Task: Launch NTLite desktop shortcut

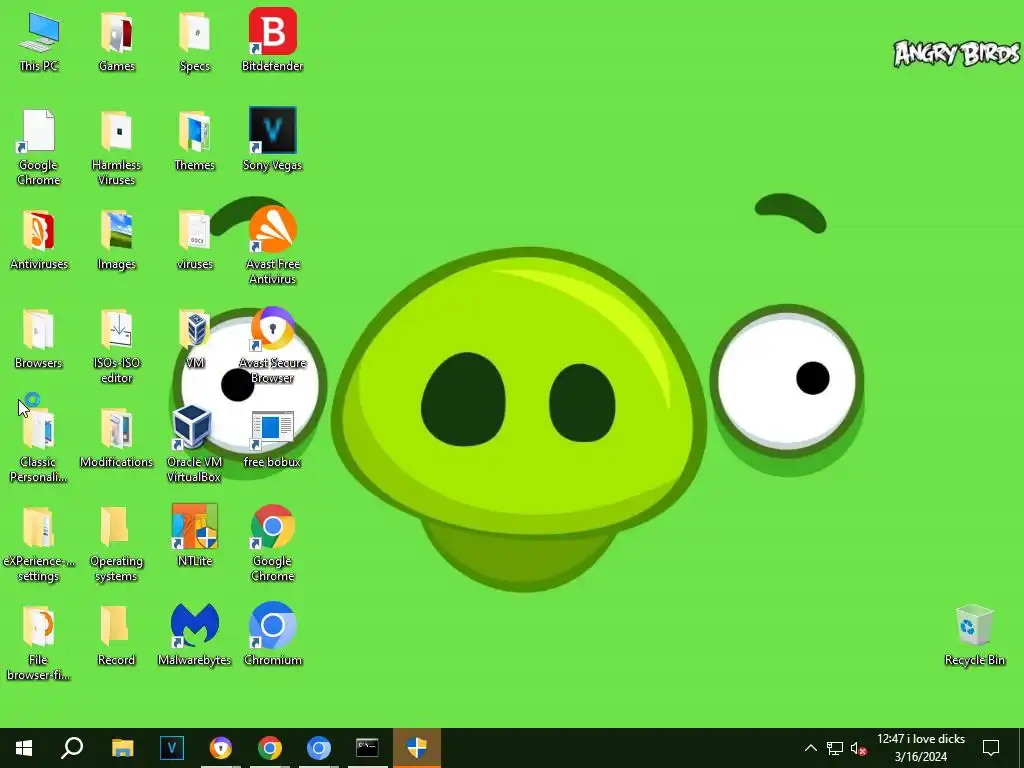Action: click(x=195, y=536)
